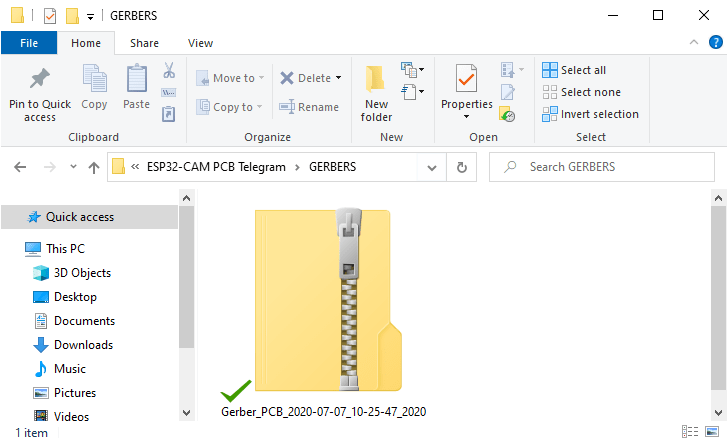Open the New item dropdown icon
The width and height of the screenshot is (728, 445).
tap(412, 70)
